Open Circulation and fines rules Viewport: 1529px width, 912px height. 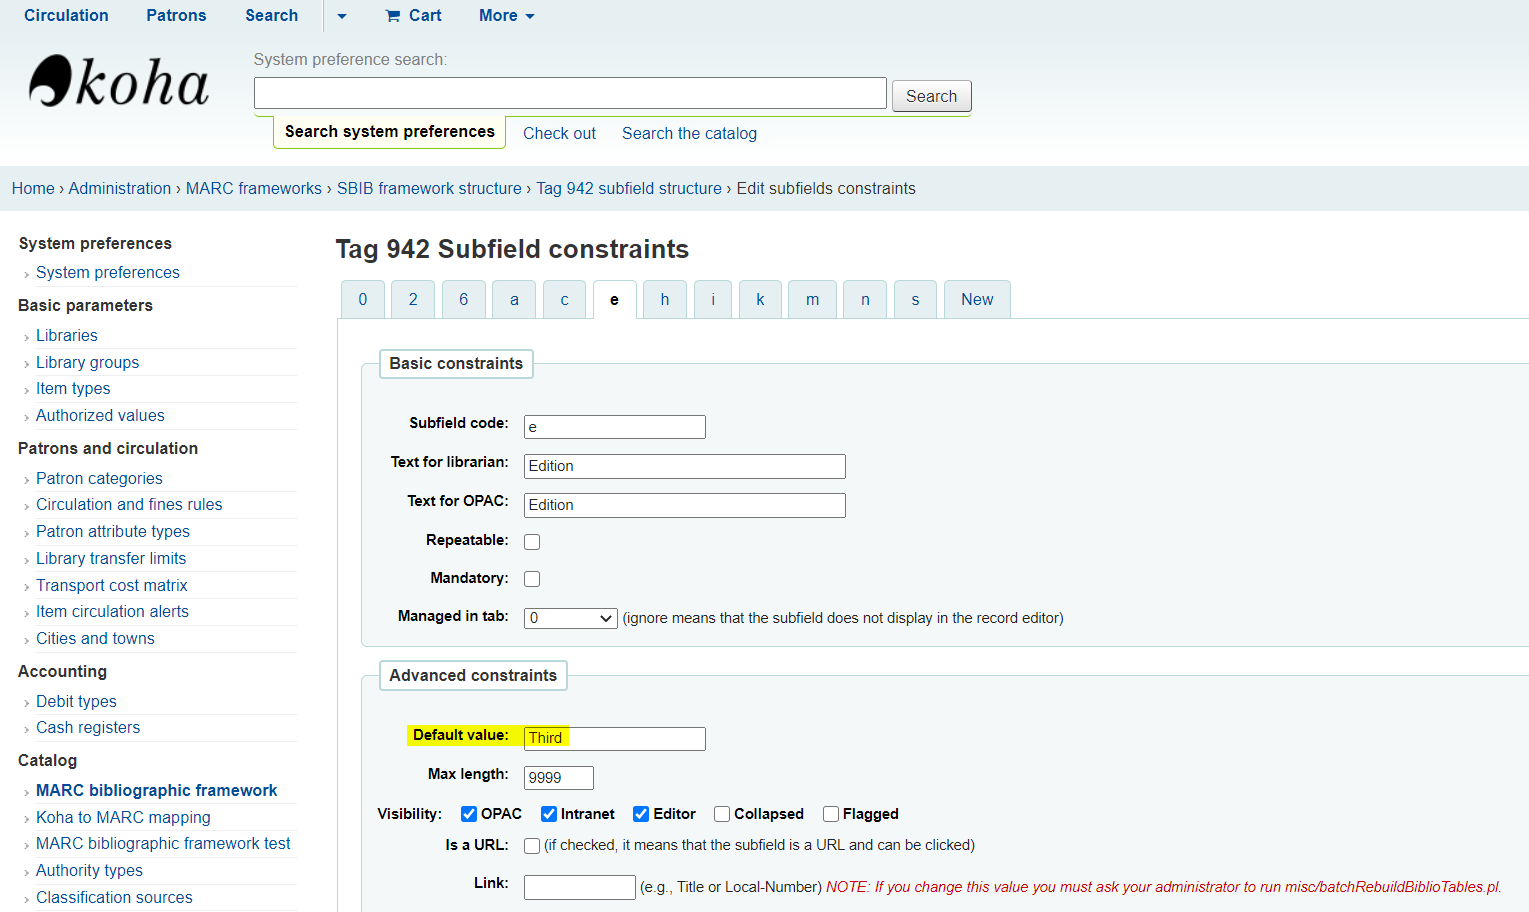(x=129, y=504)
